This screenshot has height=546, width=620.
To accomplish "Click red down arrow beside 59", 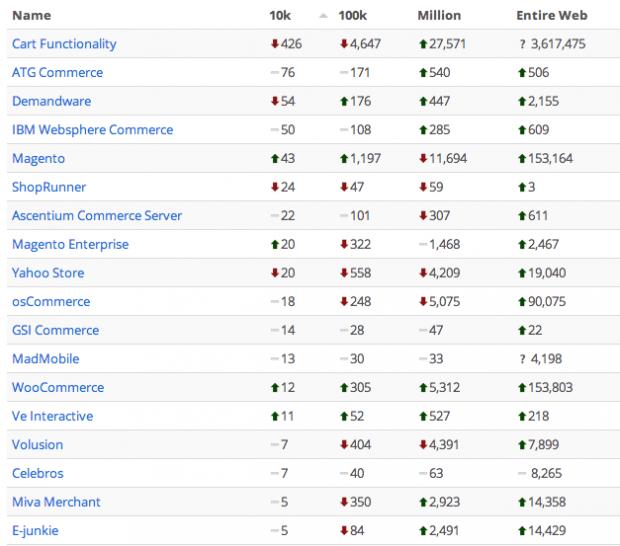I will point(423,187).
